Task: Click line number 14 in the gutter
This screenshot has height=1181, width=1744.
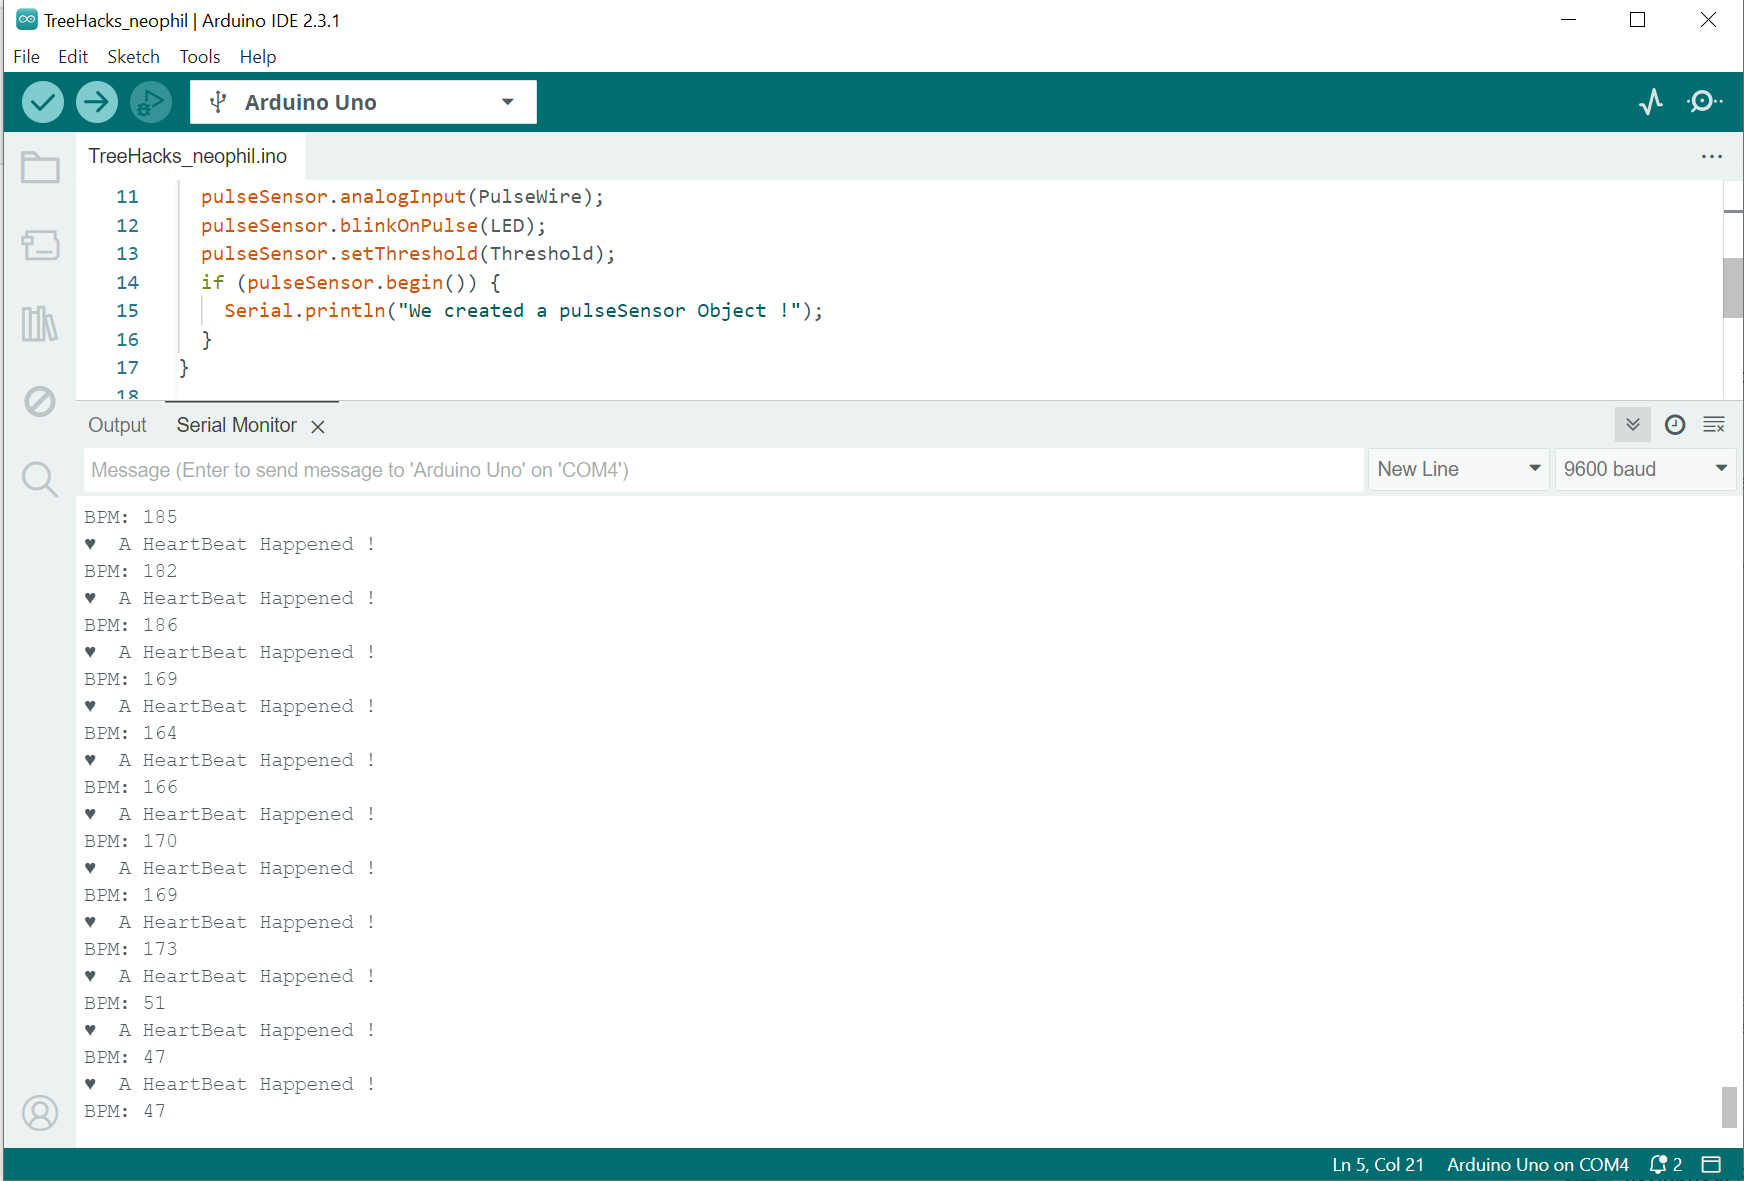Action: pos(127,283)
